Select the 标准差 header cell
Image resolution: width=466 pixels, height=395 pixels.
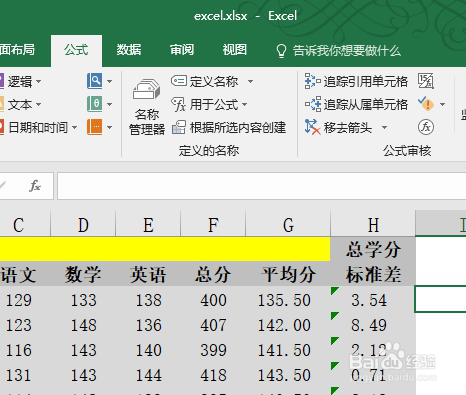coord(373,274)
